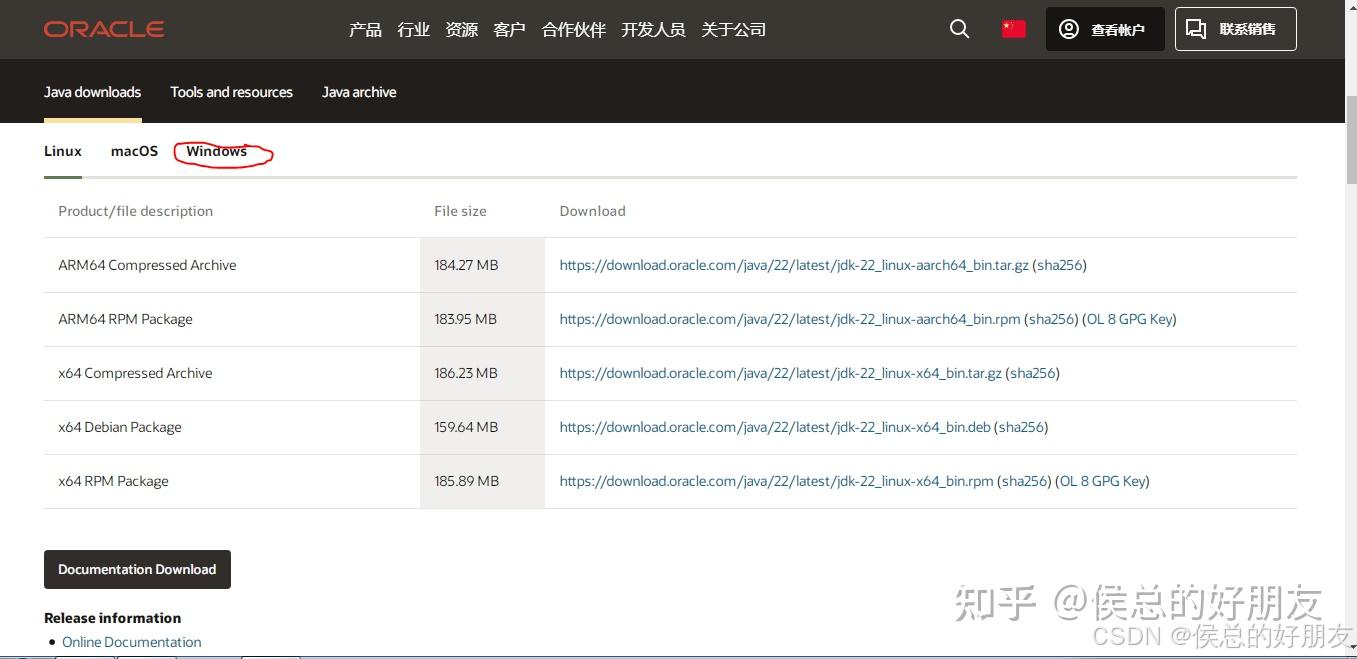The height and width of the screenshot is (659, 1357).
Task: Open the 关于公司 menu
Action: pos(733,30)
